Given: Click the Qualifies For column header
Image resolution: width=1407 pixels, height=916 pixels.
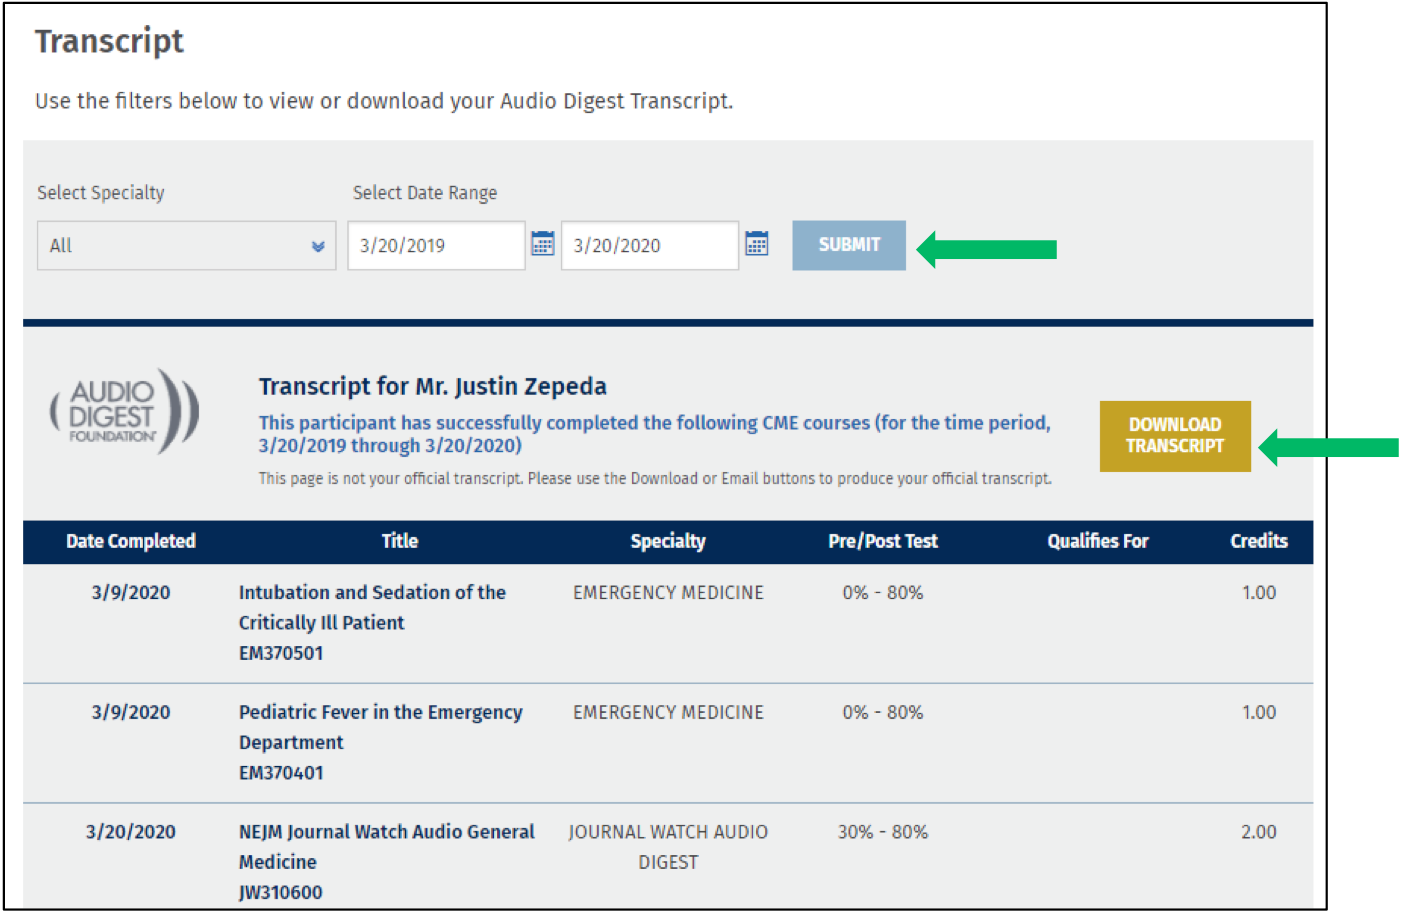Looking at the screenshot, I should click(x=1098, y=541).
